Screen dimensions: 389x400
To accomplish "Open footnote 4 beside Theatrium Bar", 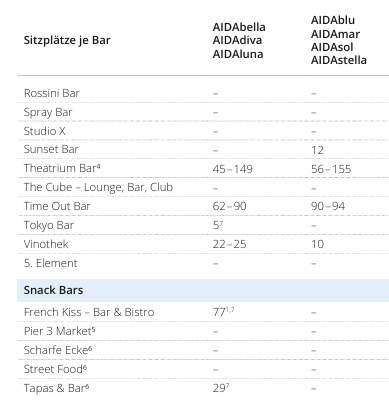I will coord(98,166).
